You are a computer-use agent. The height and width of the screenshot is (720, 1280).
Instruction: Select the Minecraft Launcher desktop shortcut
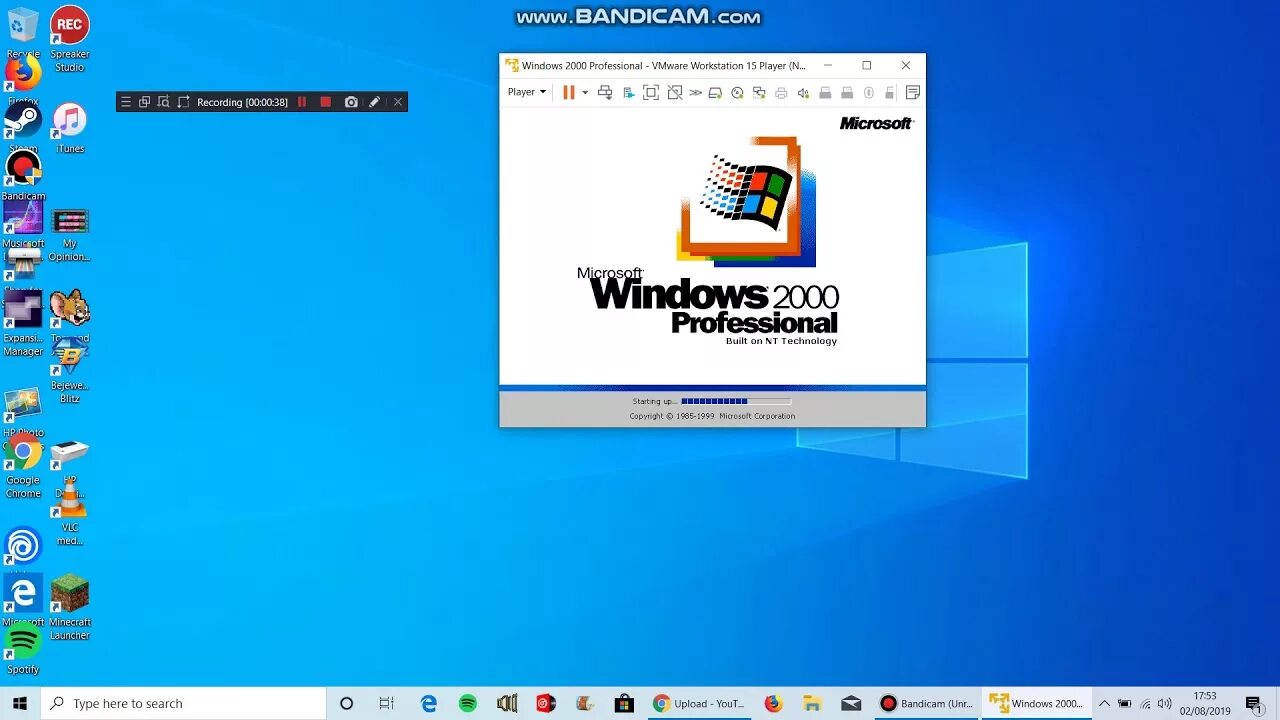70,608
